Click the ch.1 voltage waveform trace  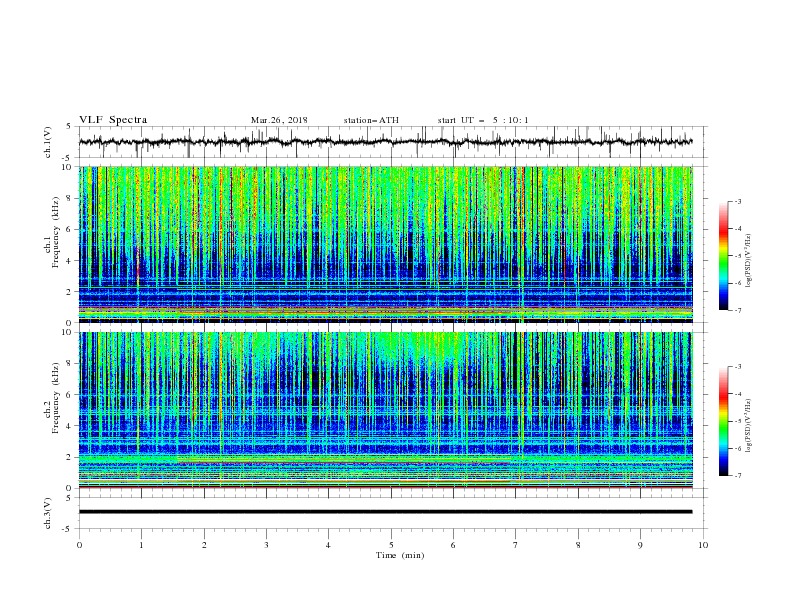click(x=385, y=142)
